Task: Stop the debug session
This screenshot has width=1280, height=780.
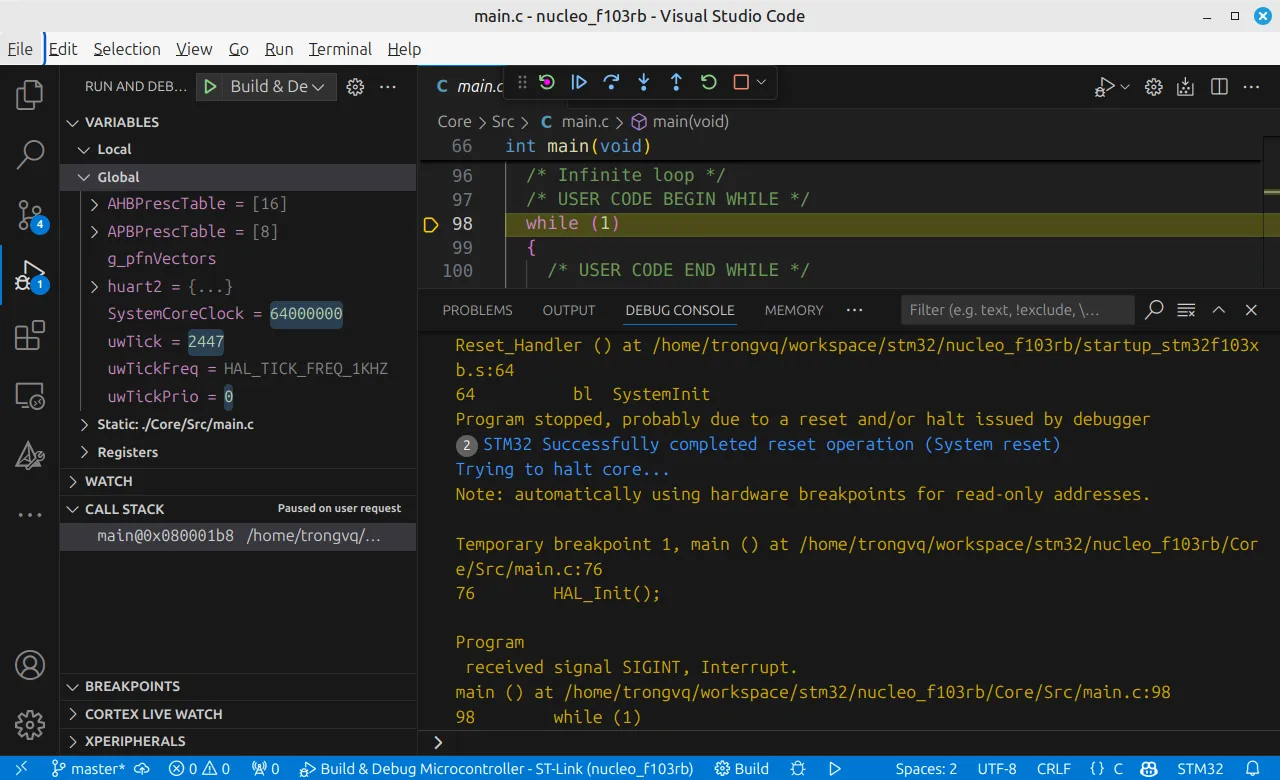Action: (x=741, y=83)
